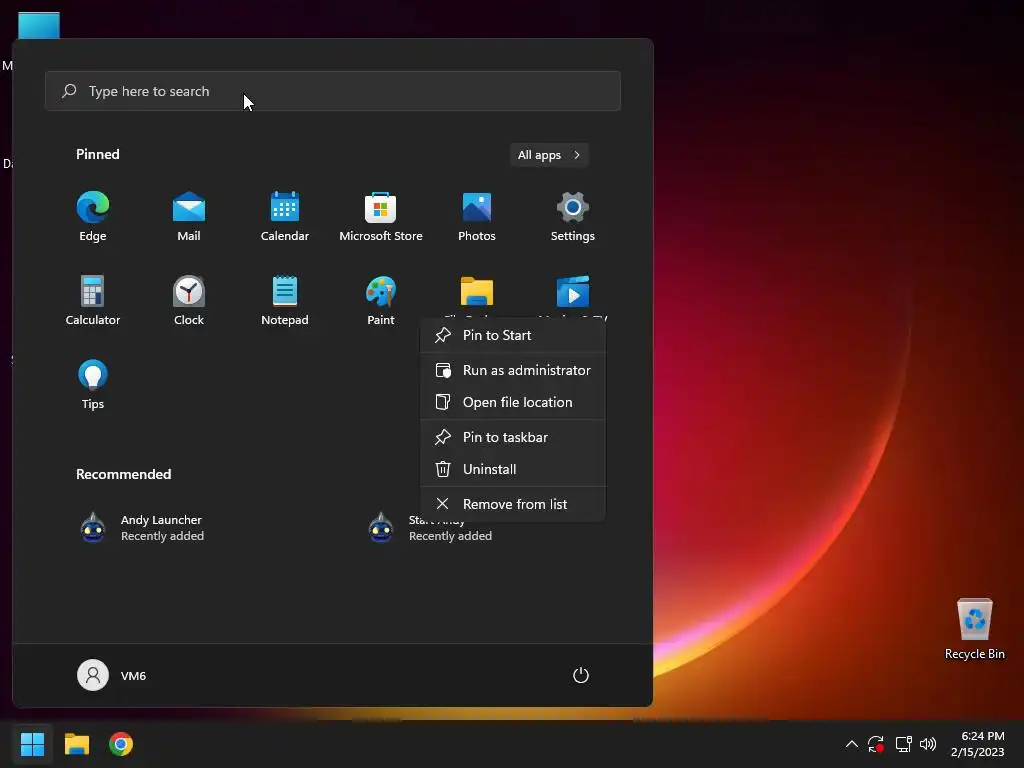This screenshot has height=768, width=1024.
Task: Select Pin to Start in context menu
Action: [x=513, y=335]
